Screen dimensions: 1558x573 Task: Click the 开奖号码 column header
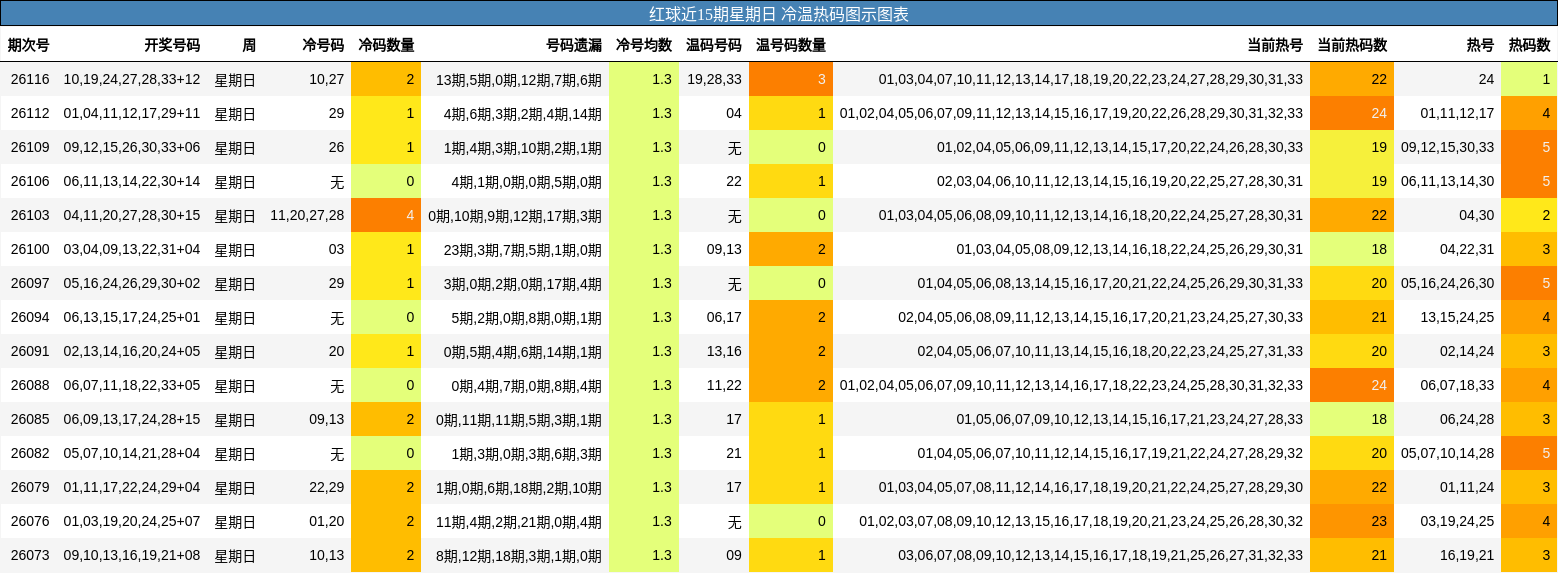coord(172,45)
